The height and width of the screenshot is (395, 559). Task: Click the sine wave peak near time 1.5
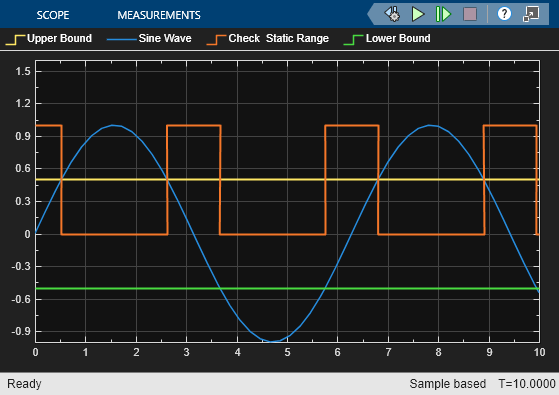[x=113, y=125]
